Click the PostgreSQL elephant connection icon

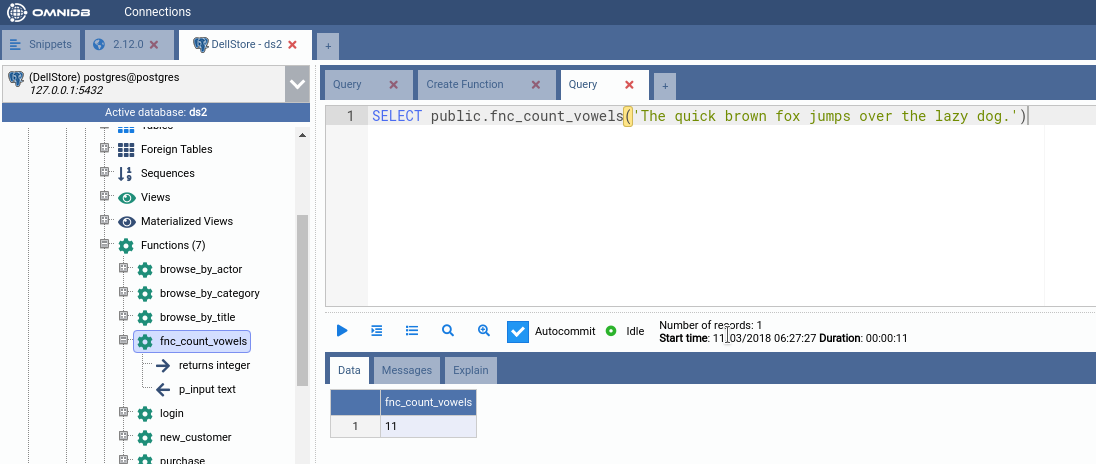16,78
